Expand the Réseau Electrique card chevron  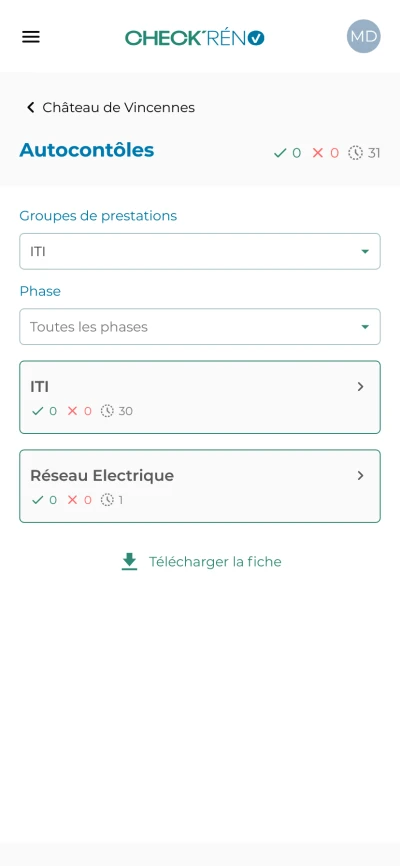coord(361,476)
